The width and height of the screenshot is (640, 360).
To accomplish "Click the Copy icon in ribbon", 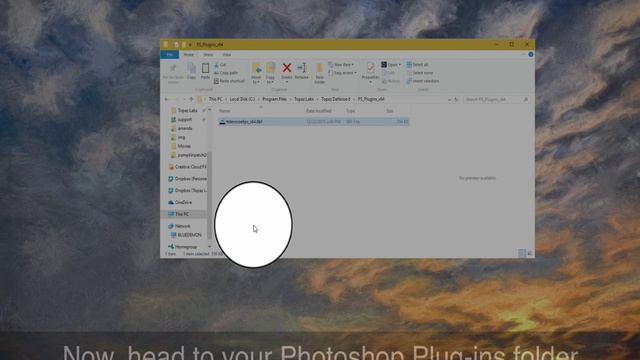I will 191,68.
